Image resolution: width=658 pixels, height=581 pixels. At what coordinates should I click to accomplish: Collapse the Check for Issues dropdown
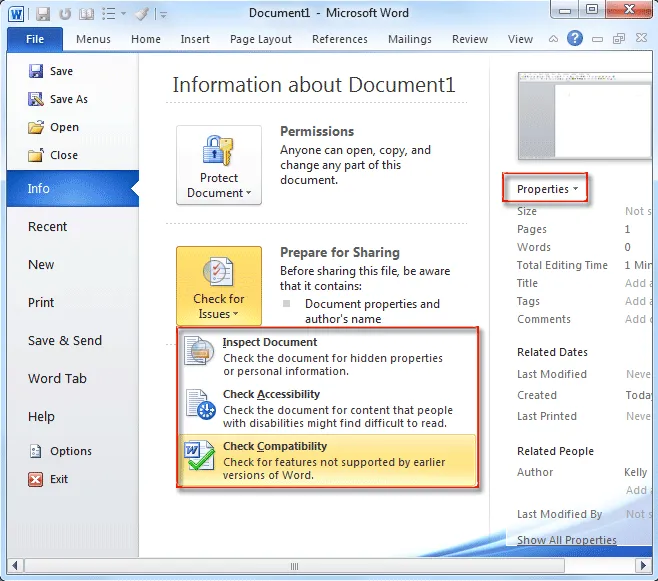click(x=219, y=287)
